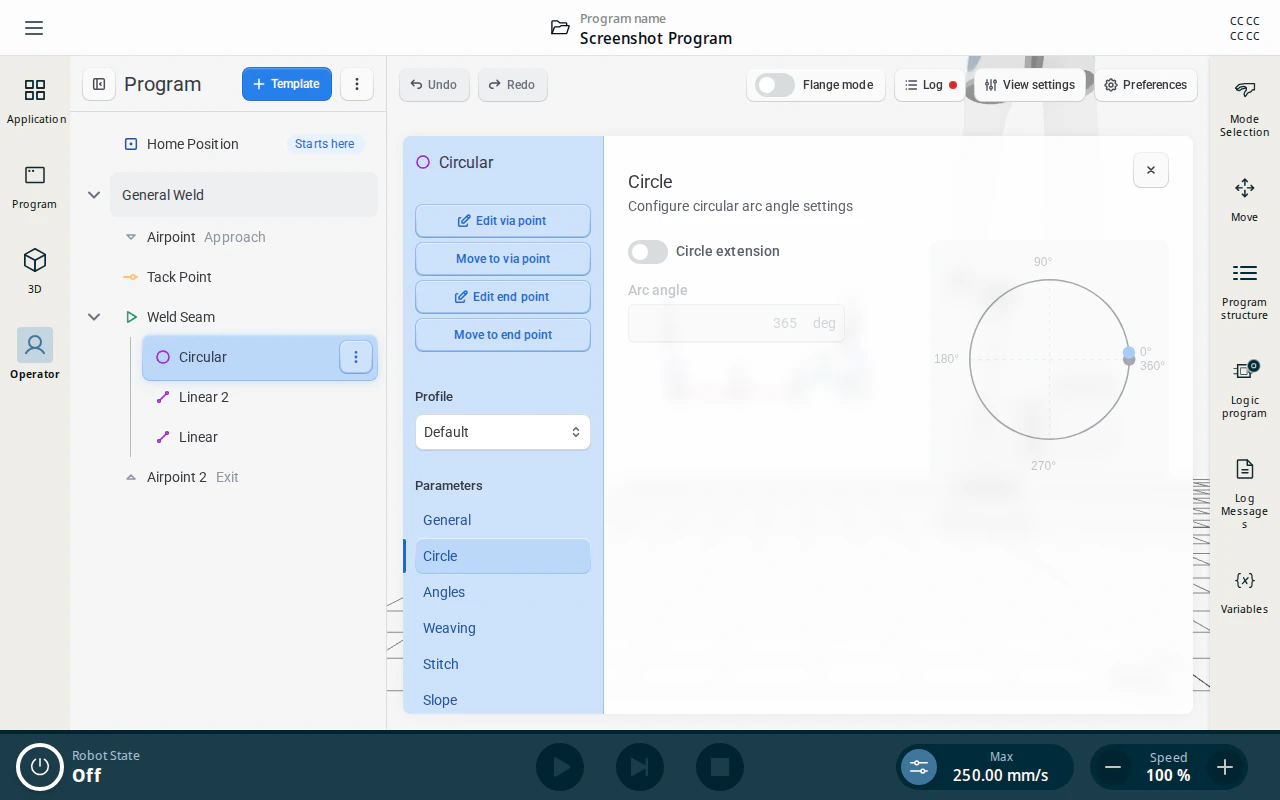Click the Robot State power icon
This screenshot has height=800, width=1280.
pos(40,767)
